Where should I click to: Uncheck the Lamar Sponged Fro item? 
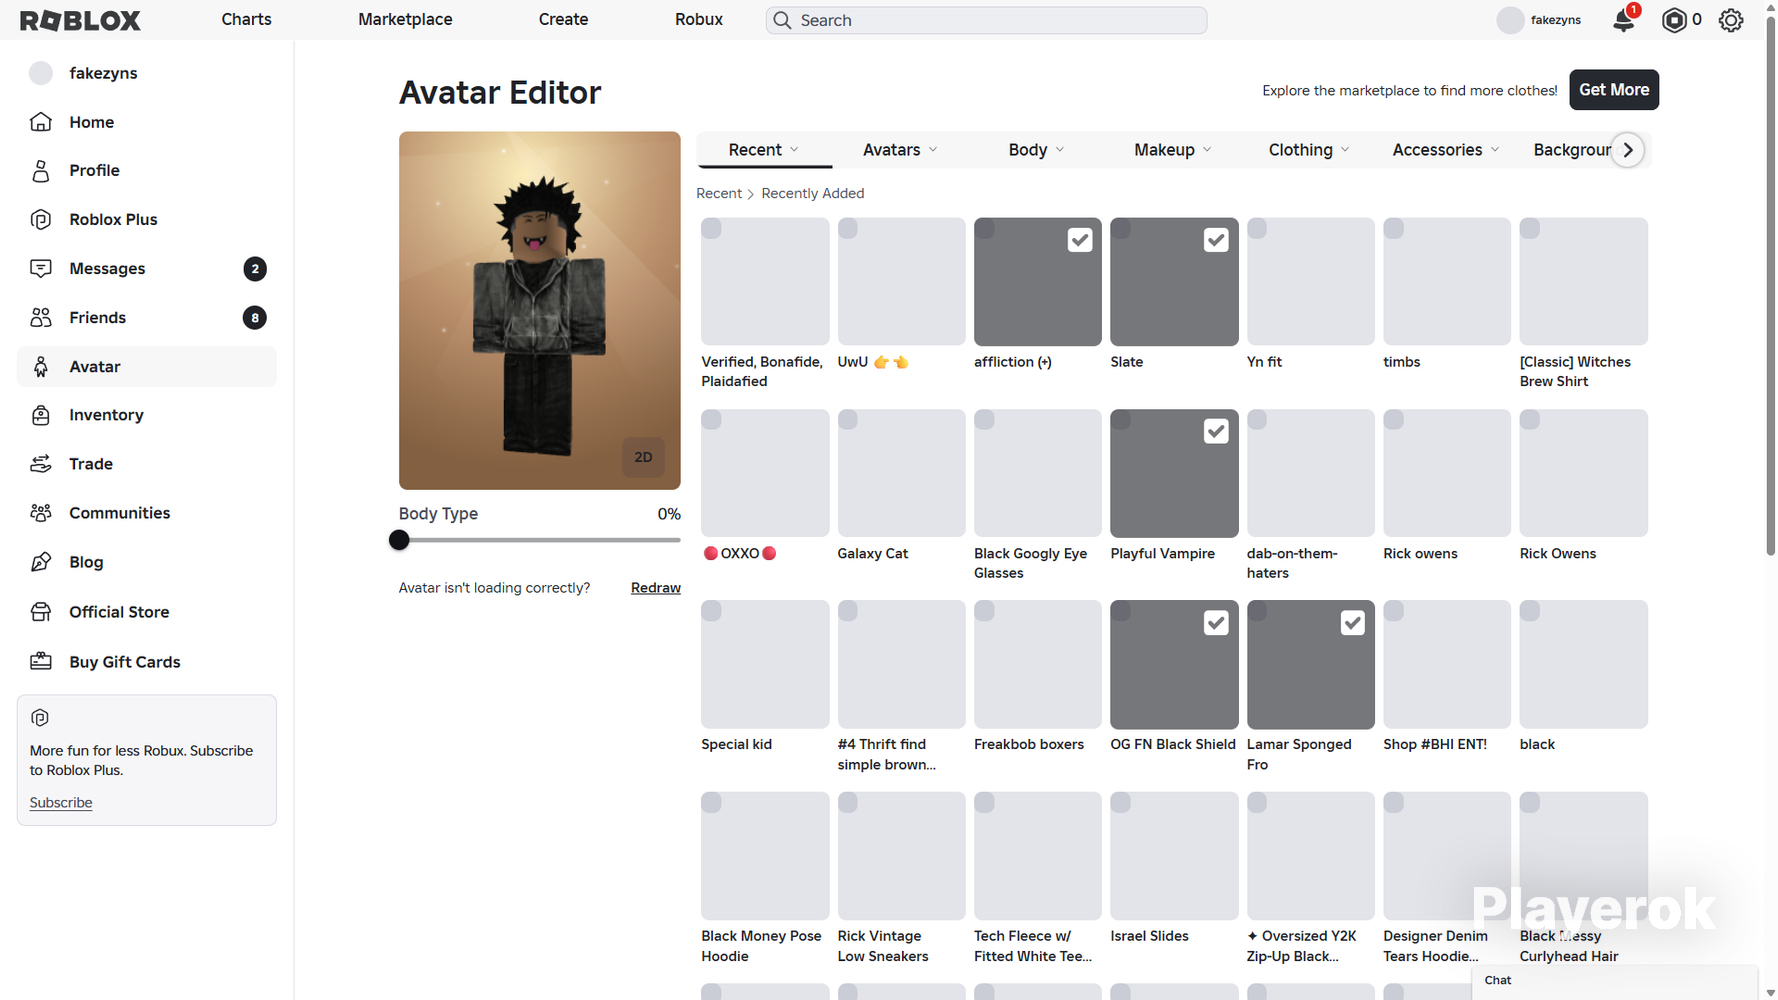[1353, 623]
